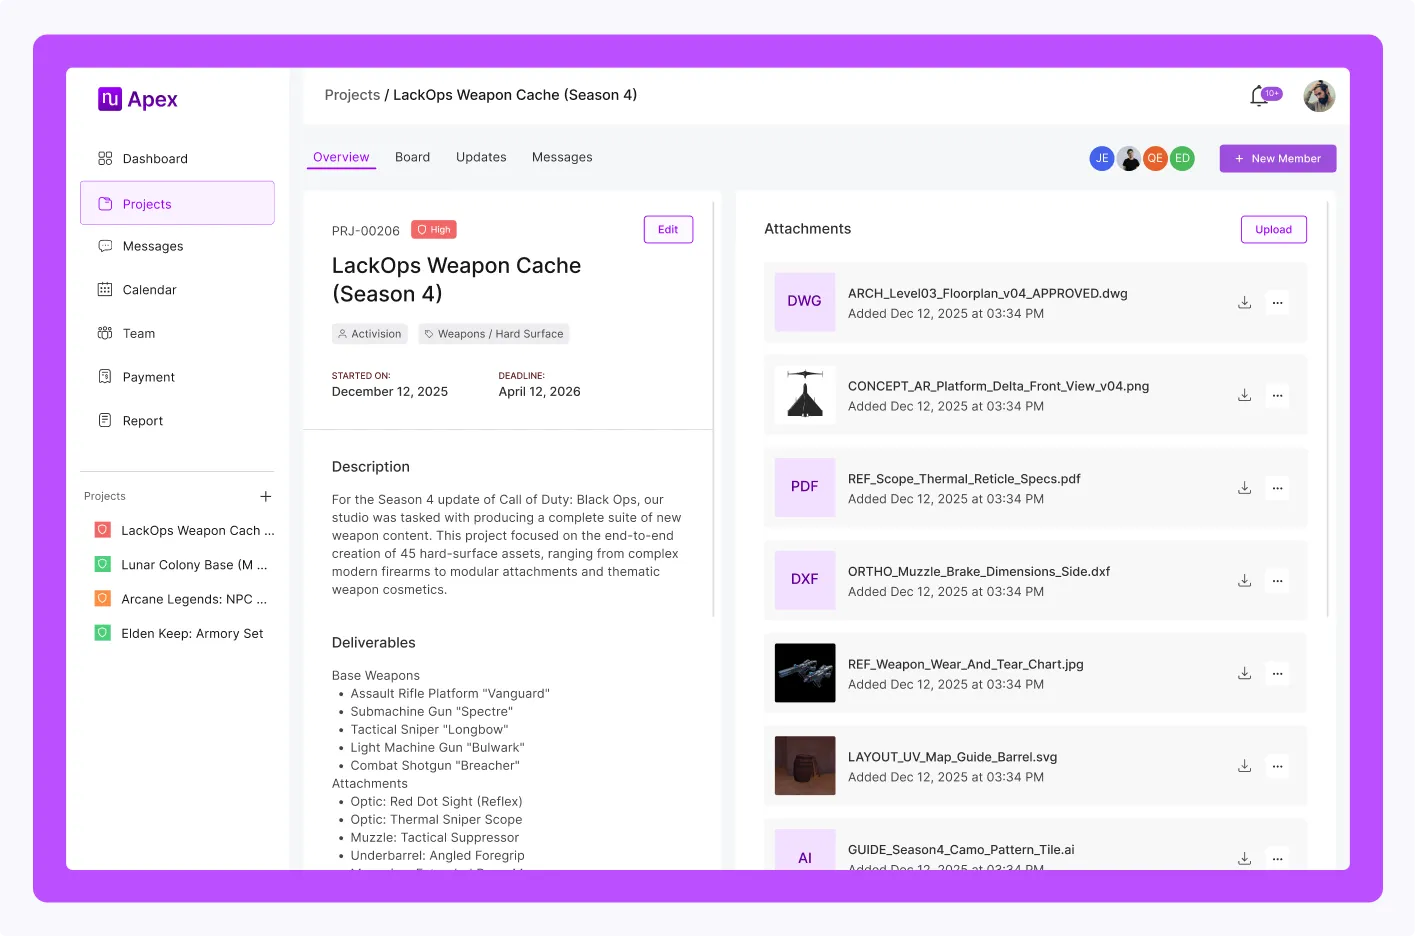Select the Lunar Colony Base project
The image size is (1415, 936).
pyautogui.click(x=193, y=565)
